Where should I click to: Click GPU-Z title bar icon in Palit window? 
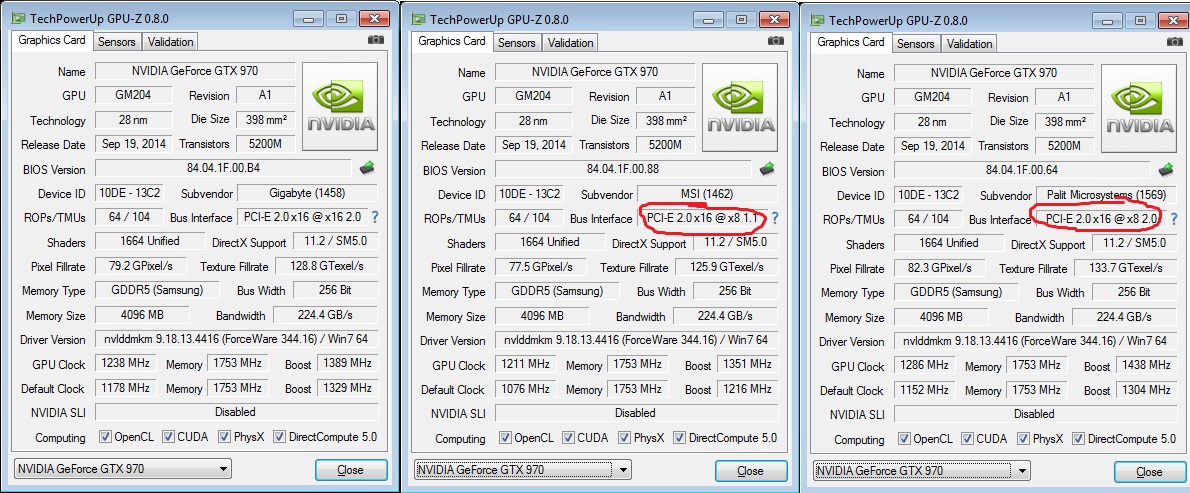(x=818, y=20)
